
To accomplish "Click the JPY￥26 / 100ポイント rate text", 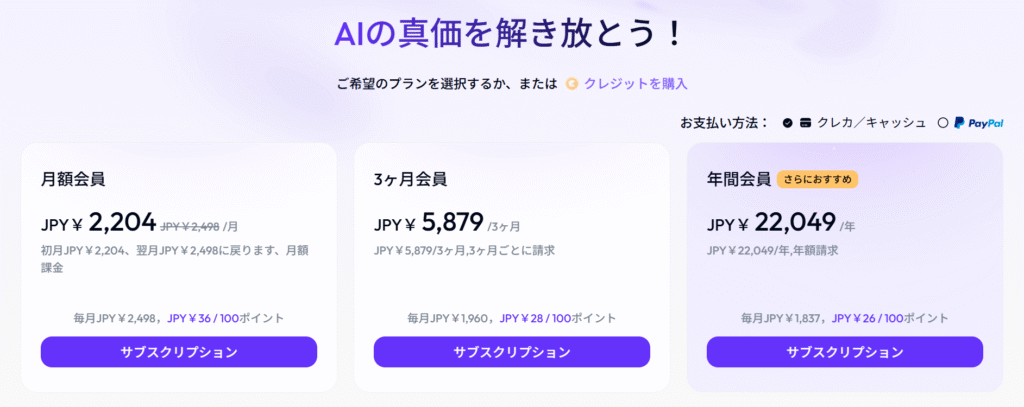I will 892,318.
